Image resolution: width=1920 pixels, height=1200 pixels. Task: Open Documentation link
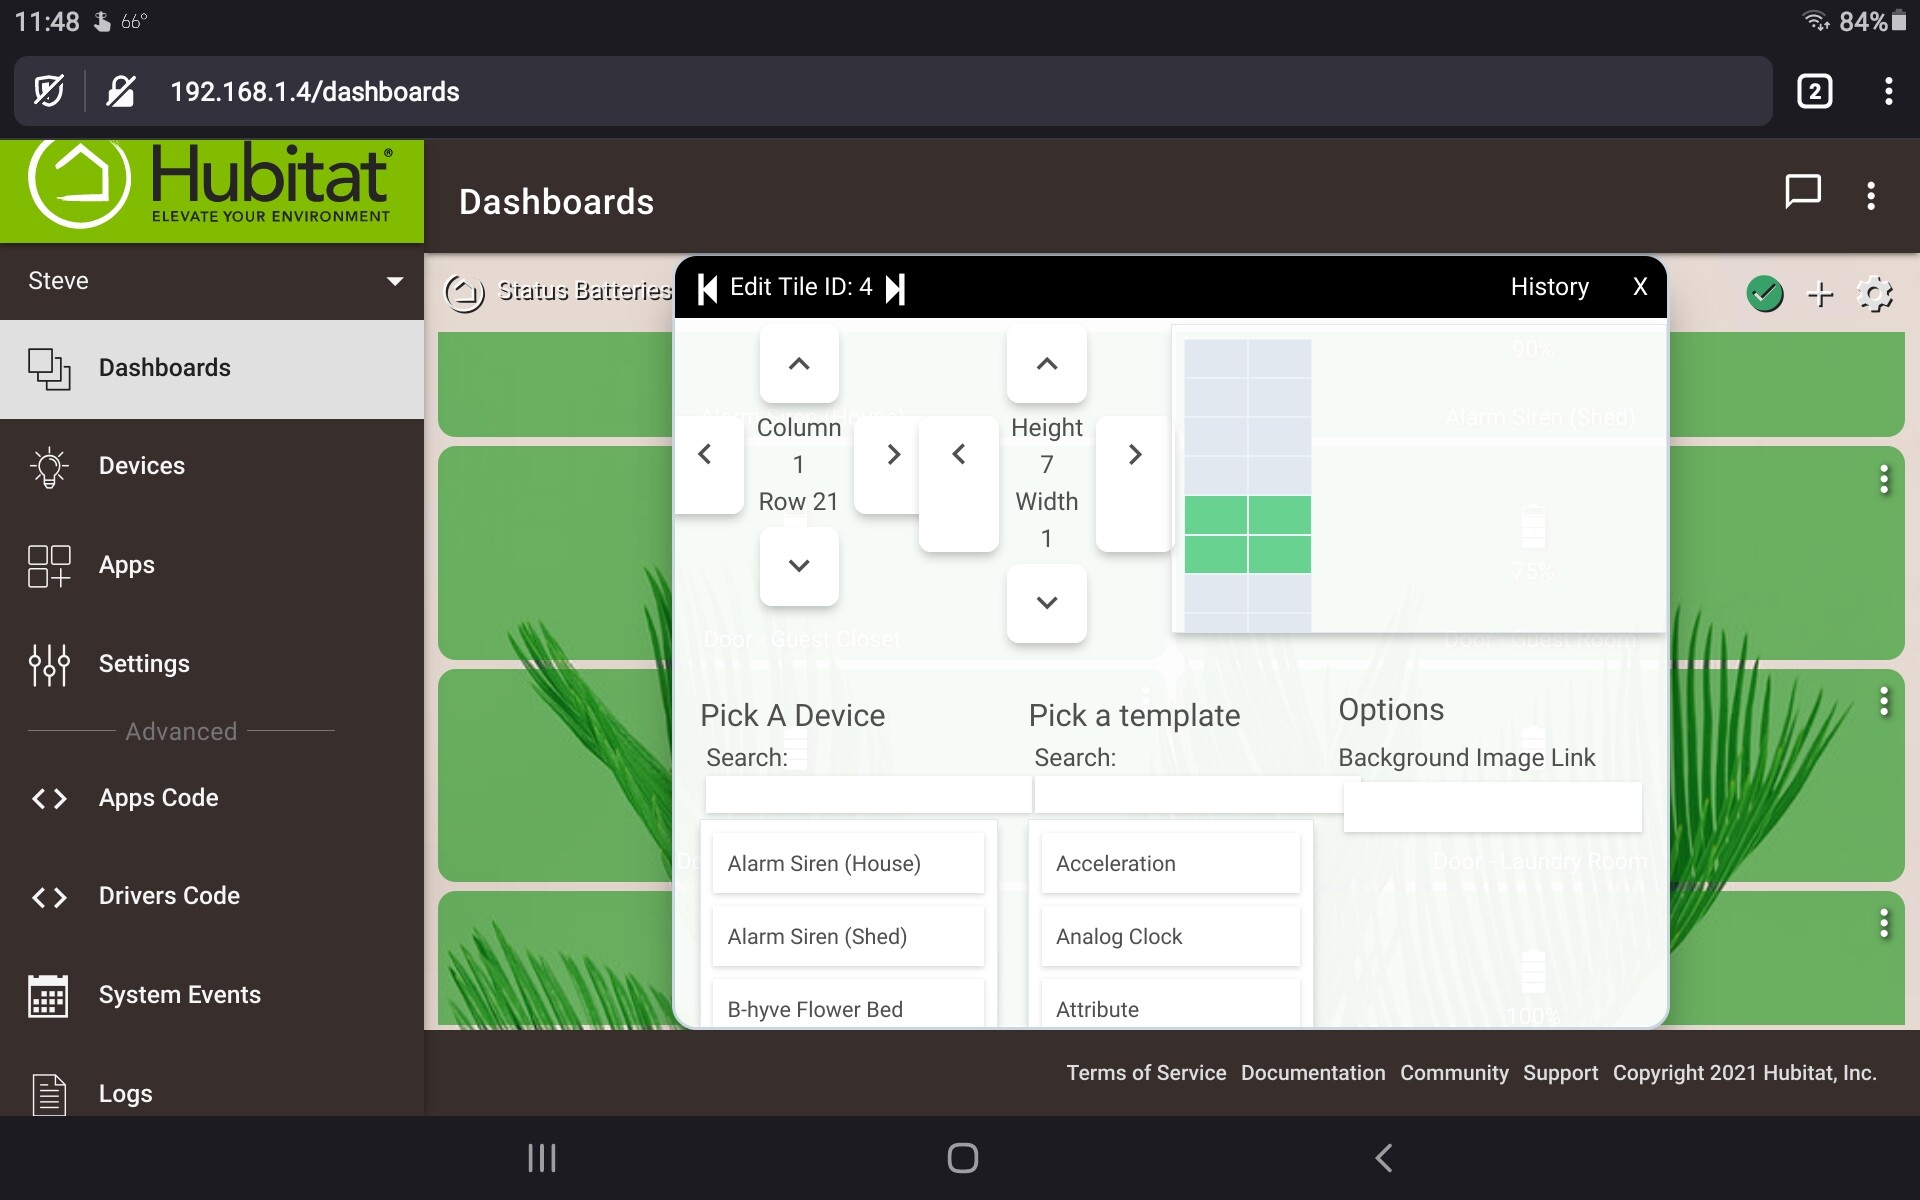1313,1073
